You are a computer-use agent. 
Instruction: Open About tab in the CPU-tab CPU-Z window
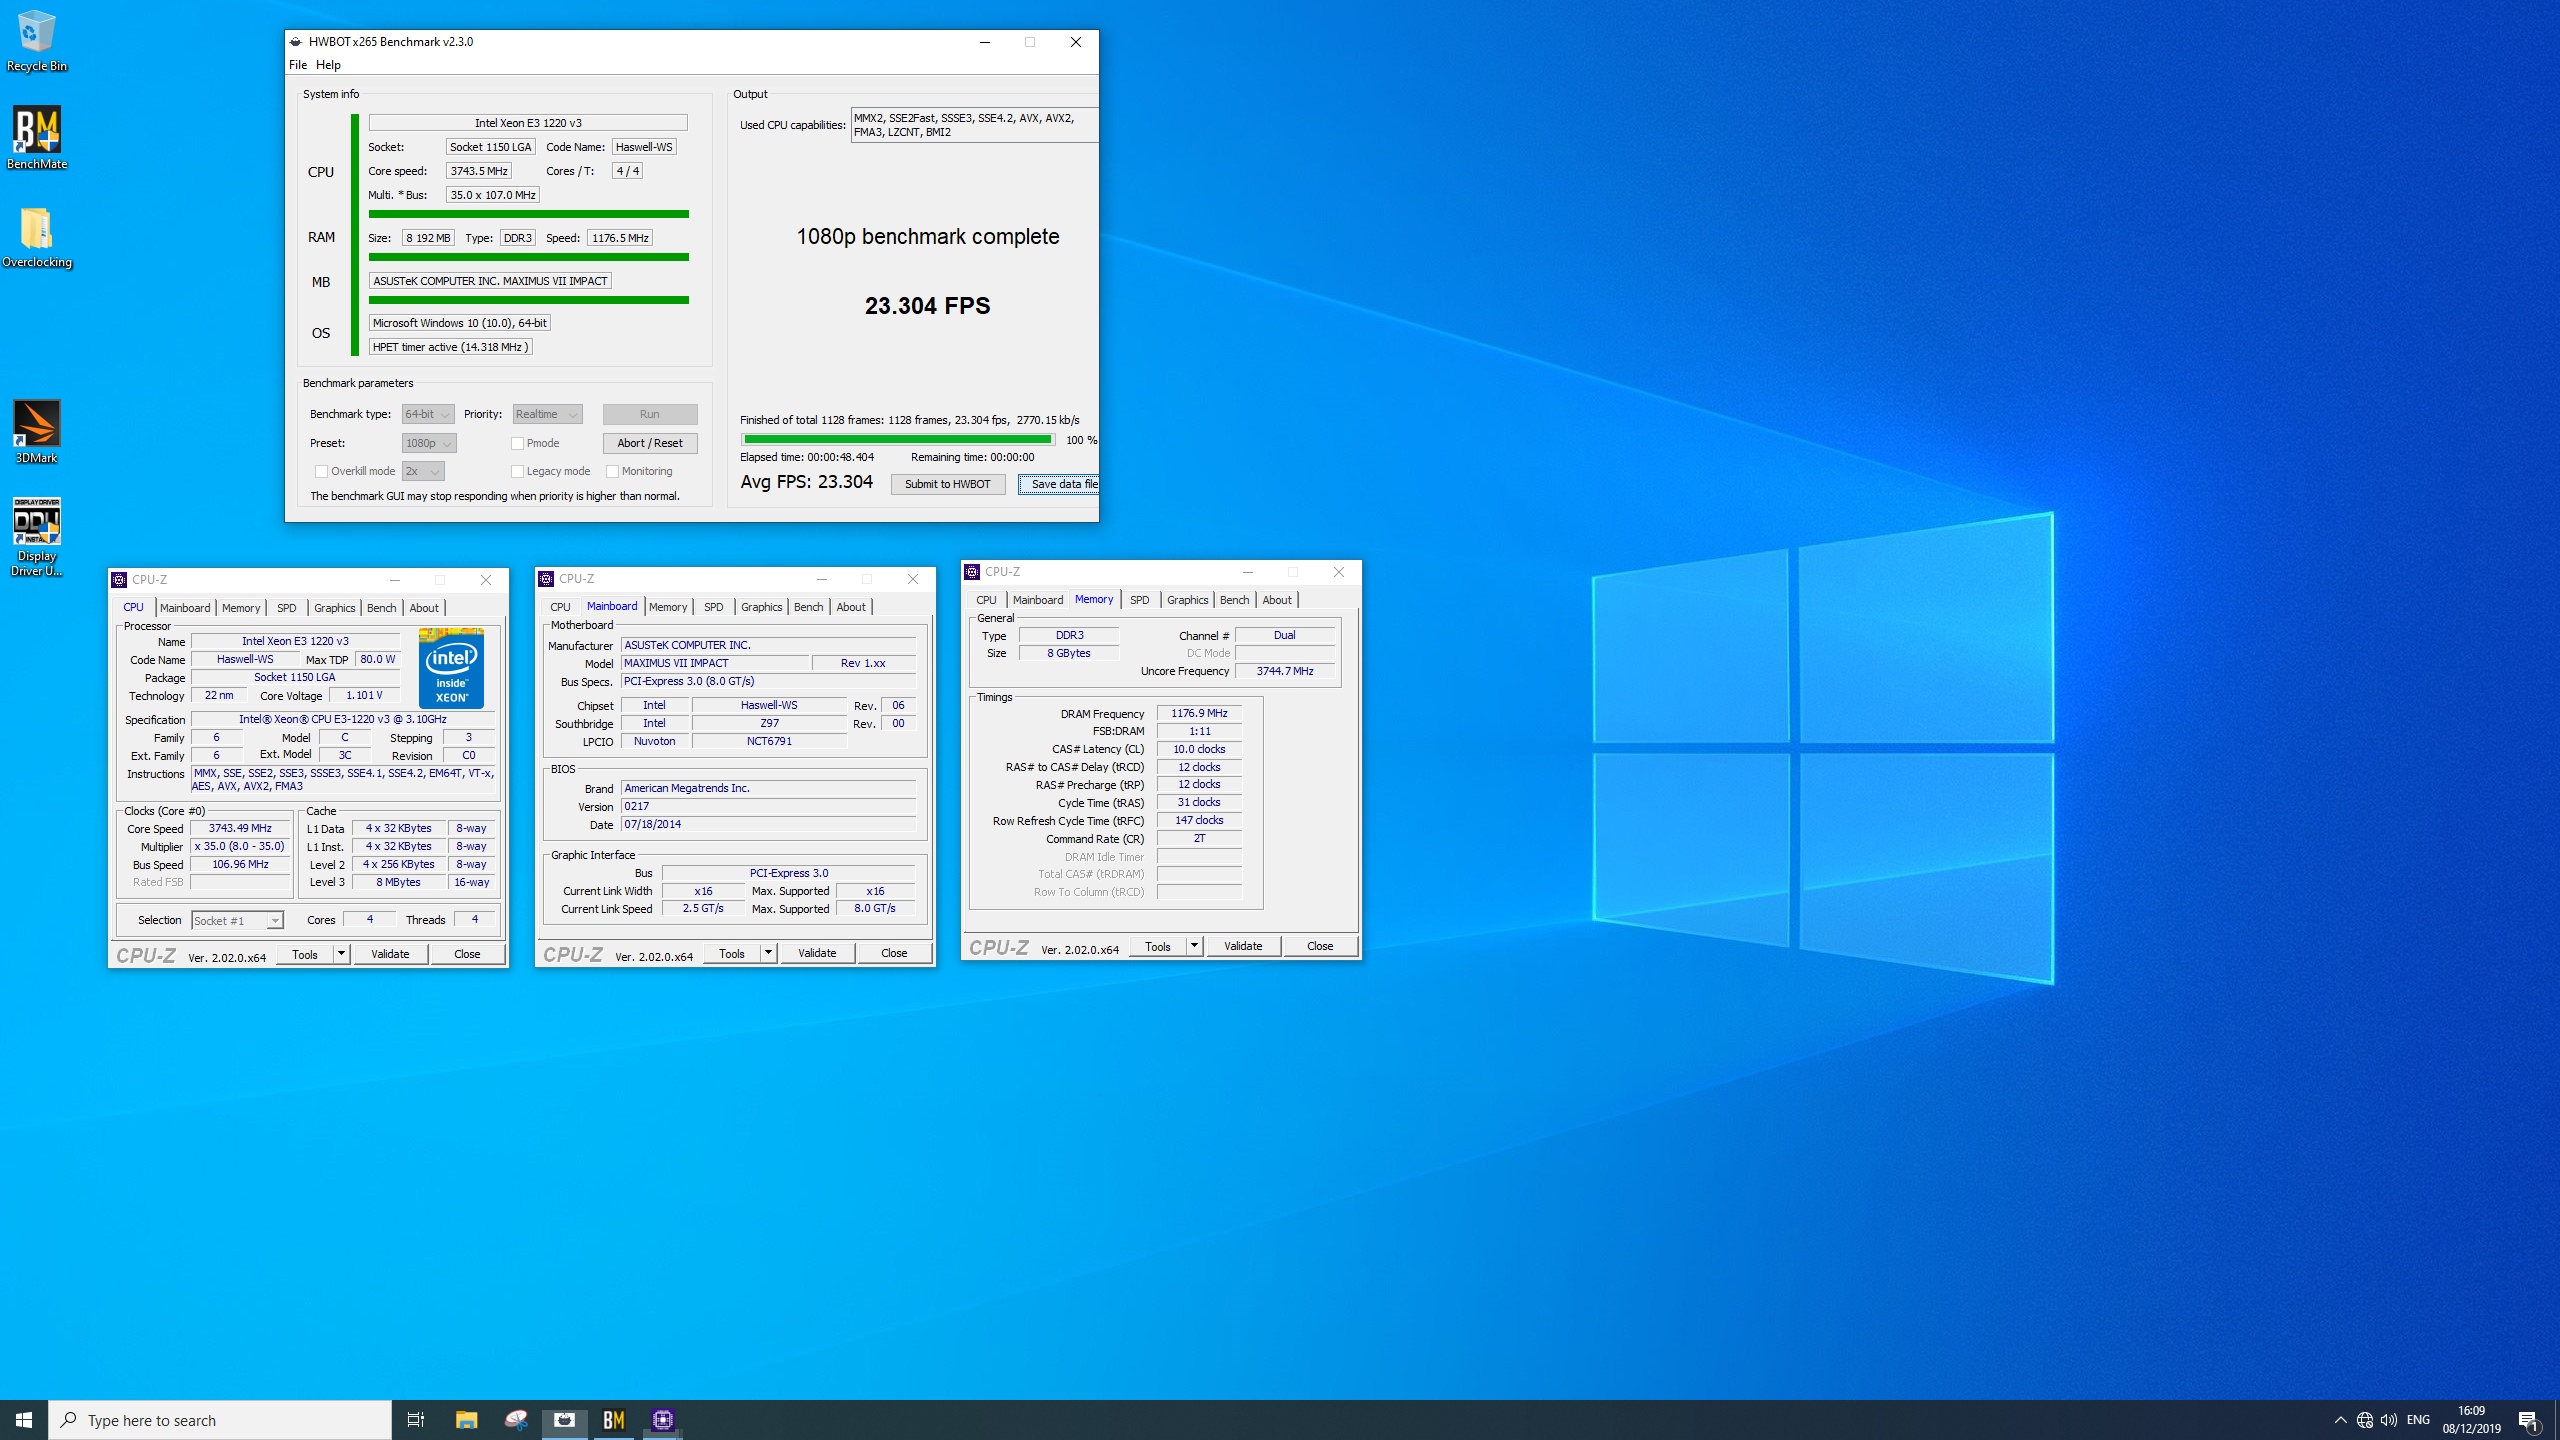[424, 608]
